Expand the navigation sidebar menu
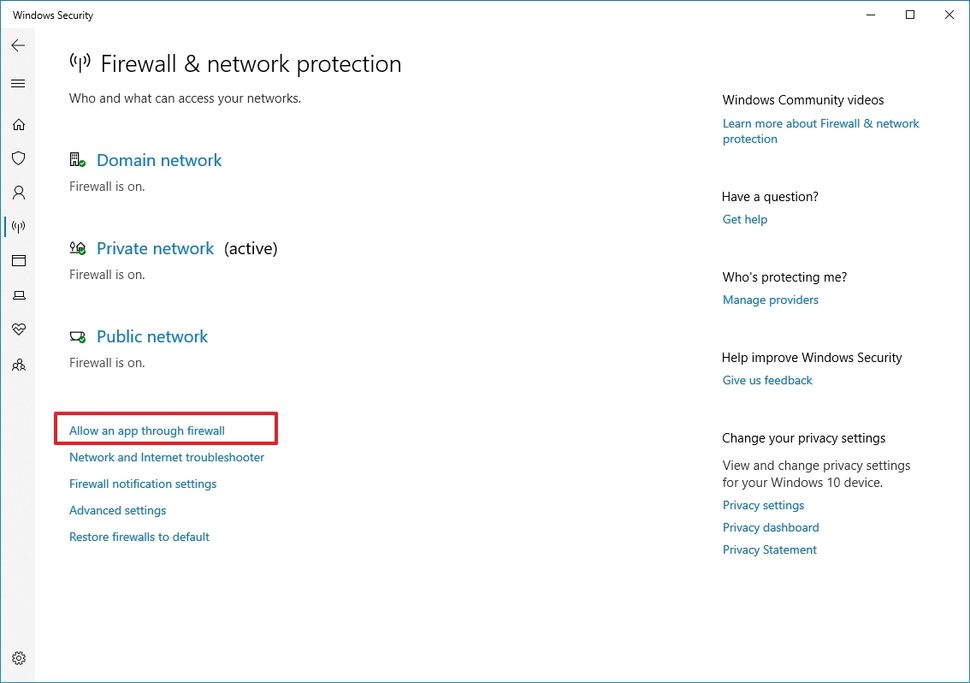 (18, 83)
